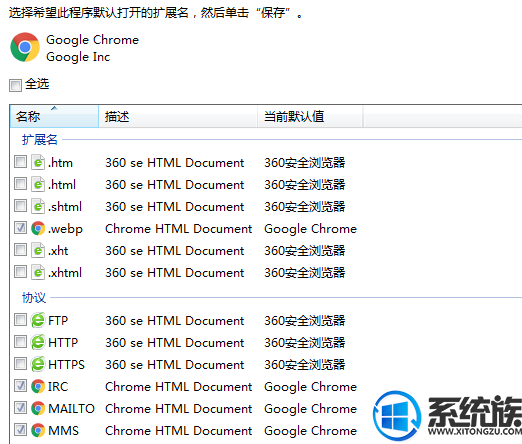Screen dimensions: 522x444
Task: Collapse the 协议 group header
Action: point(34,297)
